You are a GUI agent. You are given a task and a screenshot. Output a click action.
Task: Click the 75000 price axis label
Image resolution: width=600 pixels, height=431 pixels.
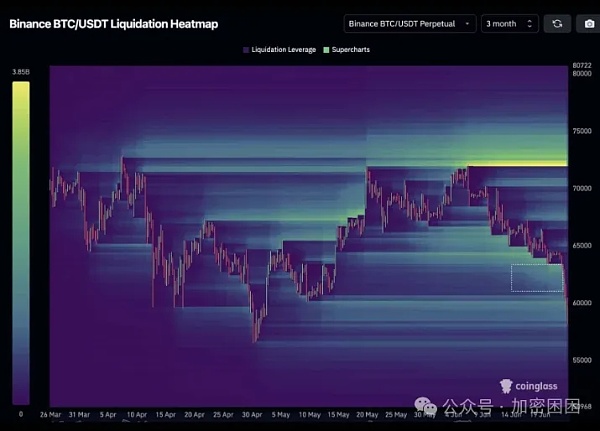pos(582,131)
